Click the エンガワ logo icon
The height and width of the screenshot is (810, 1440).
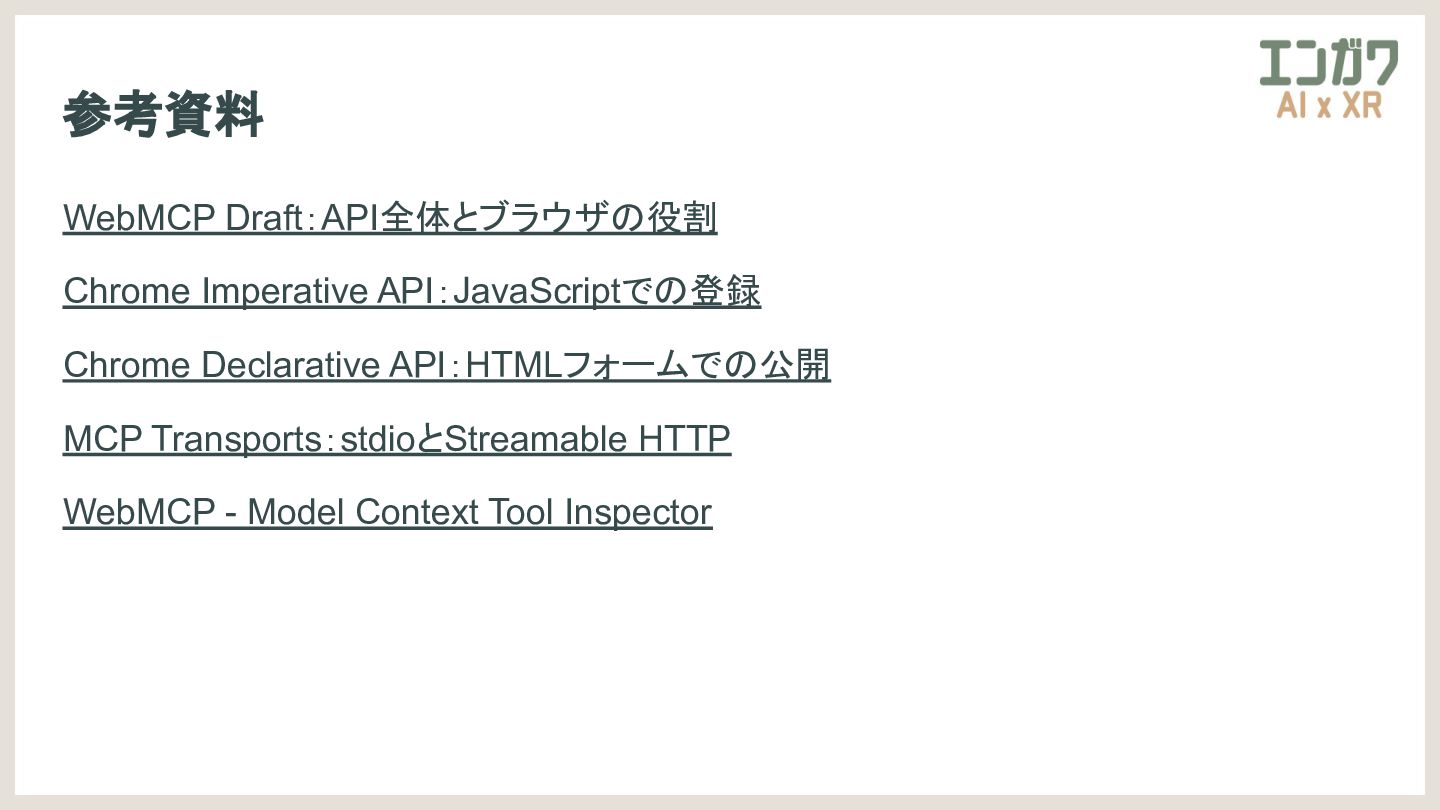1329,63
